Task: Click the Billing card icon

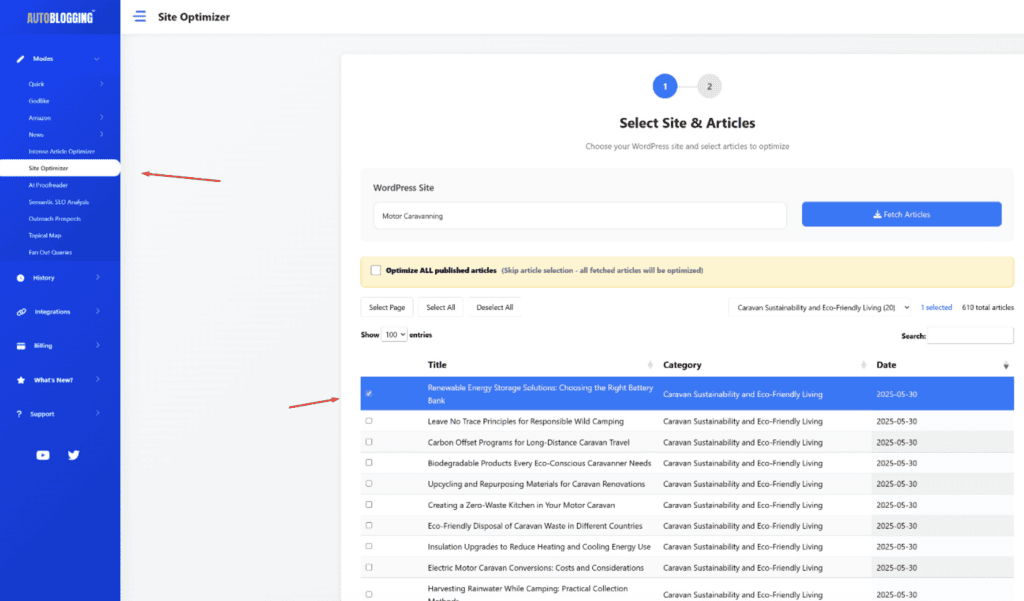Action: point(21,346)
